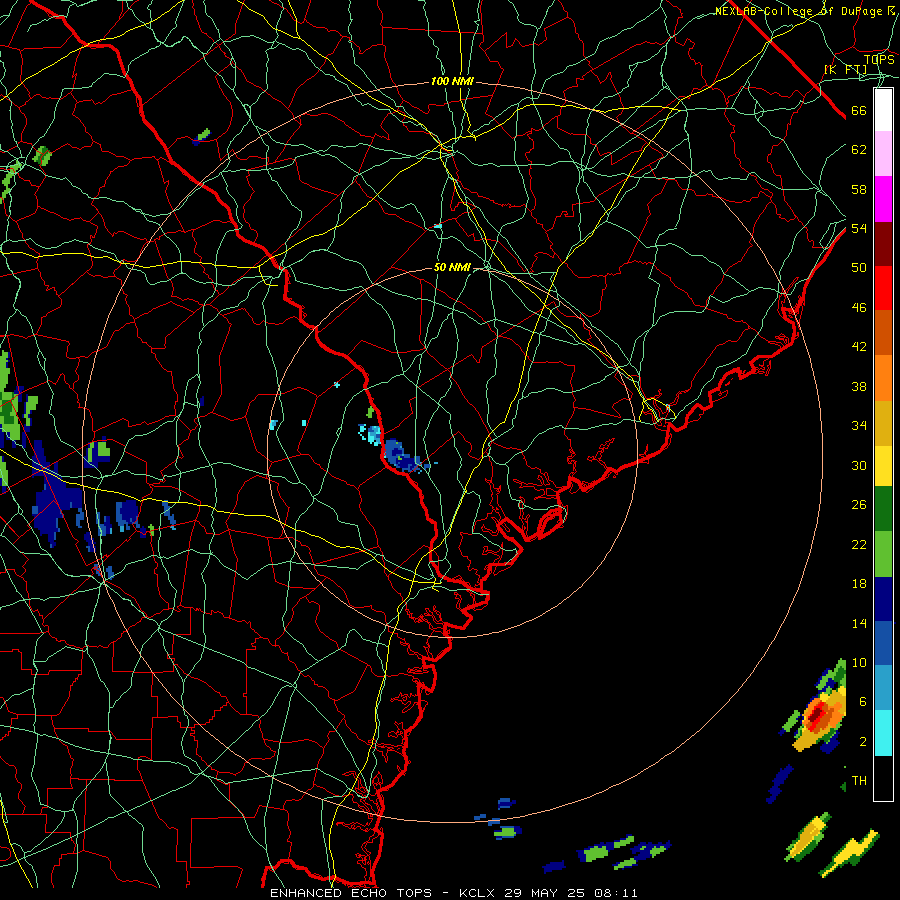This screenshot has height=900, width=900.
Task: Select the 26 legend value
Action: click(859, 505)
